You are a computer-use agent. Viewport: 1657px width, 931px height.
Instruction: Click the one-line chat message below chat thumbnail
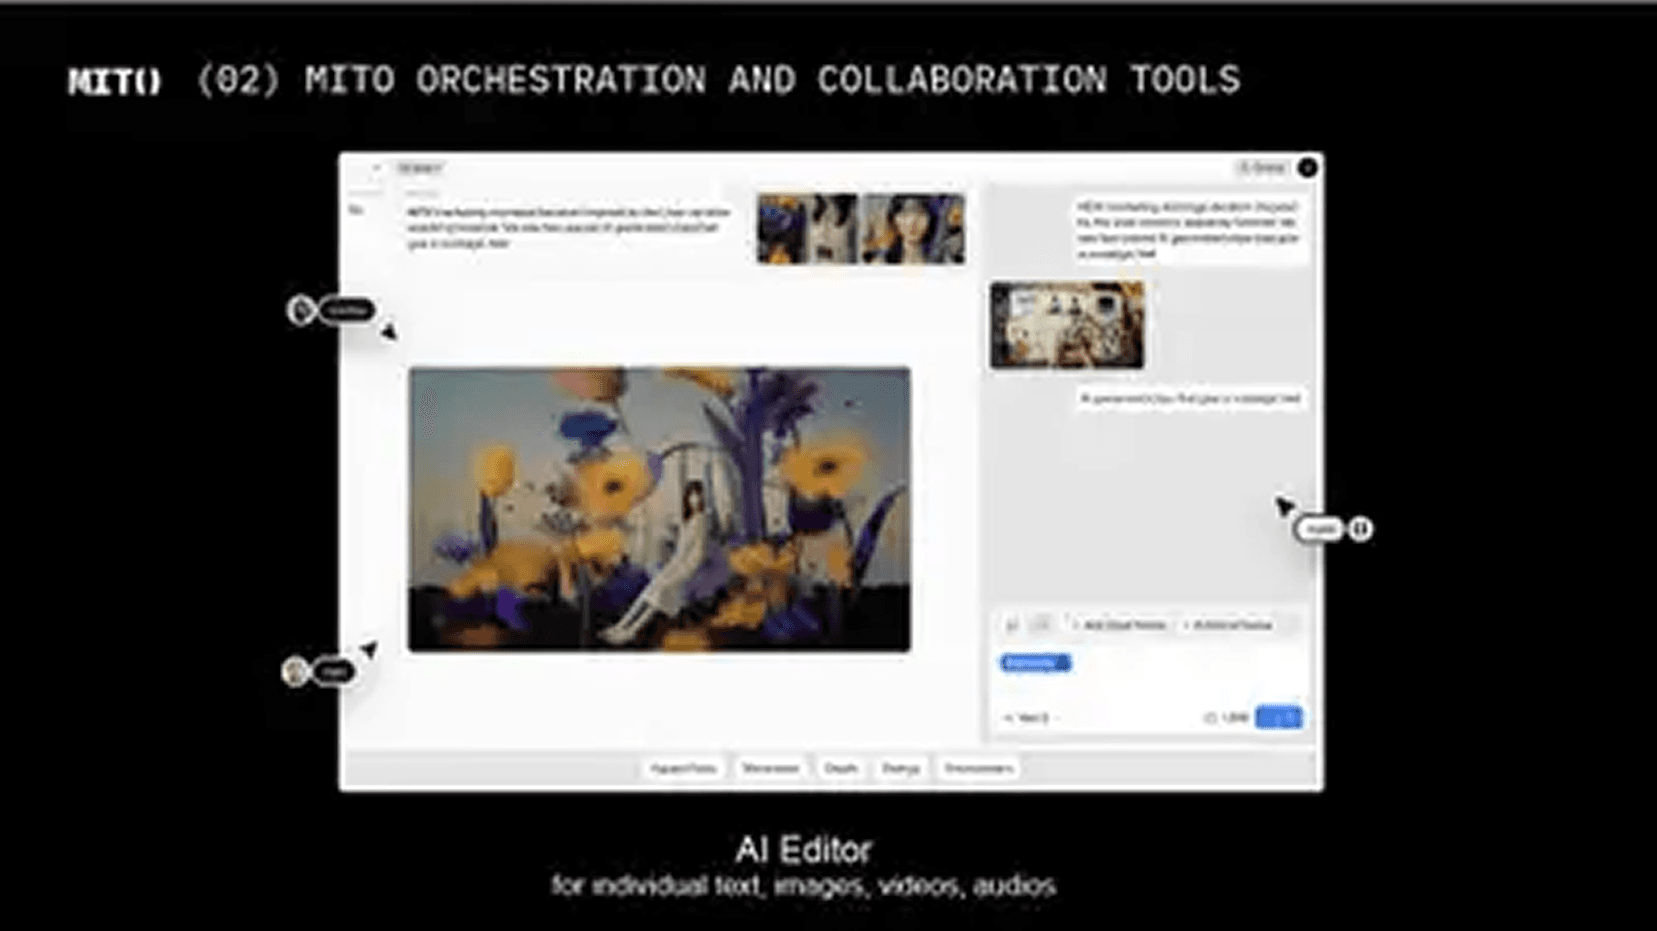1190,398
